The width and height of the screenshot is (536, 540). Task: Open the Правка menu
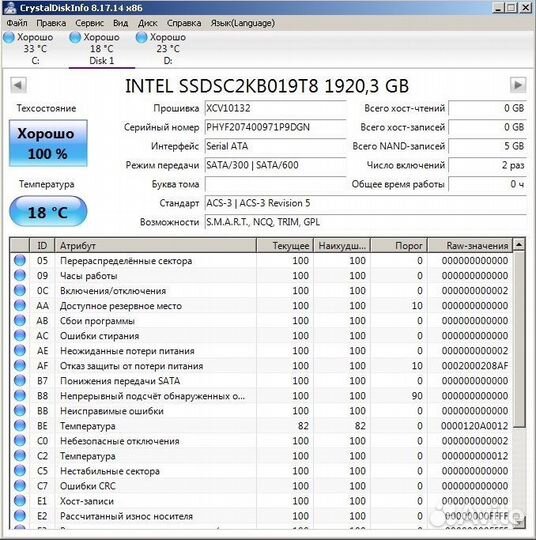[51, 23]
